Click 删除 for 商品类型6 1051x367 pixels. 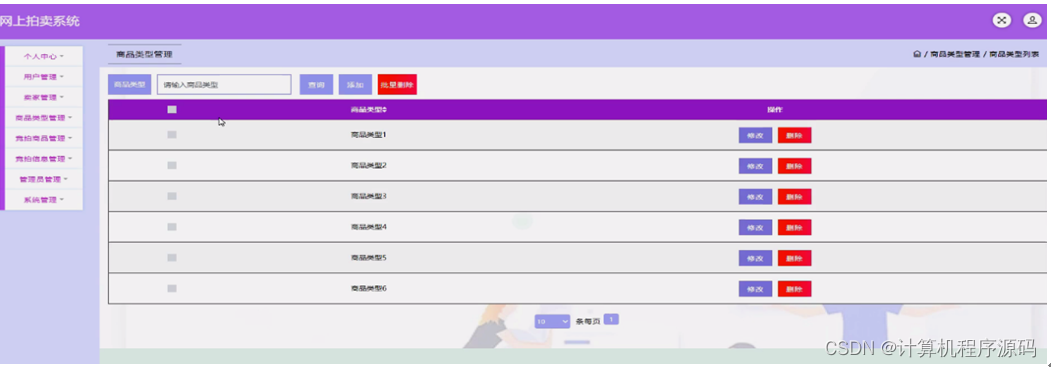click(x=794, y=289)
